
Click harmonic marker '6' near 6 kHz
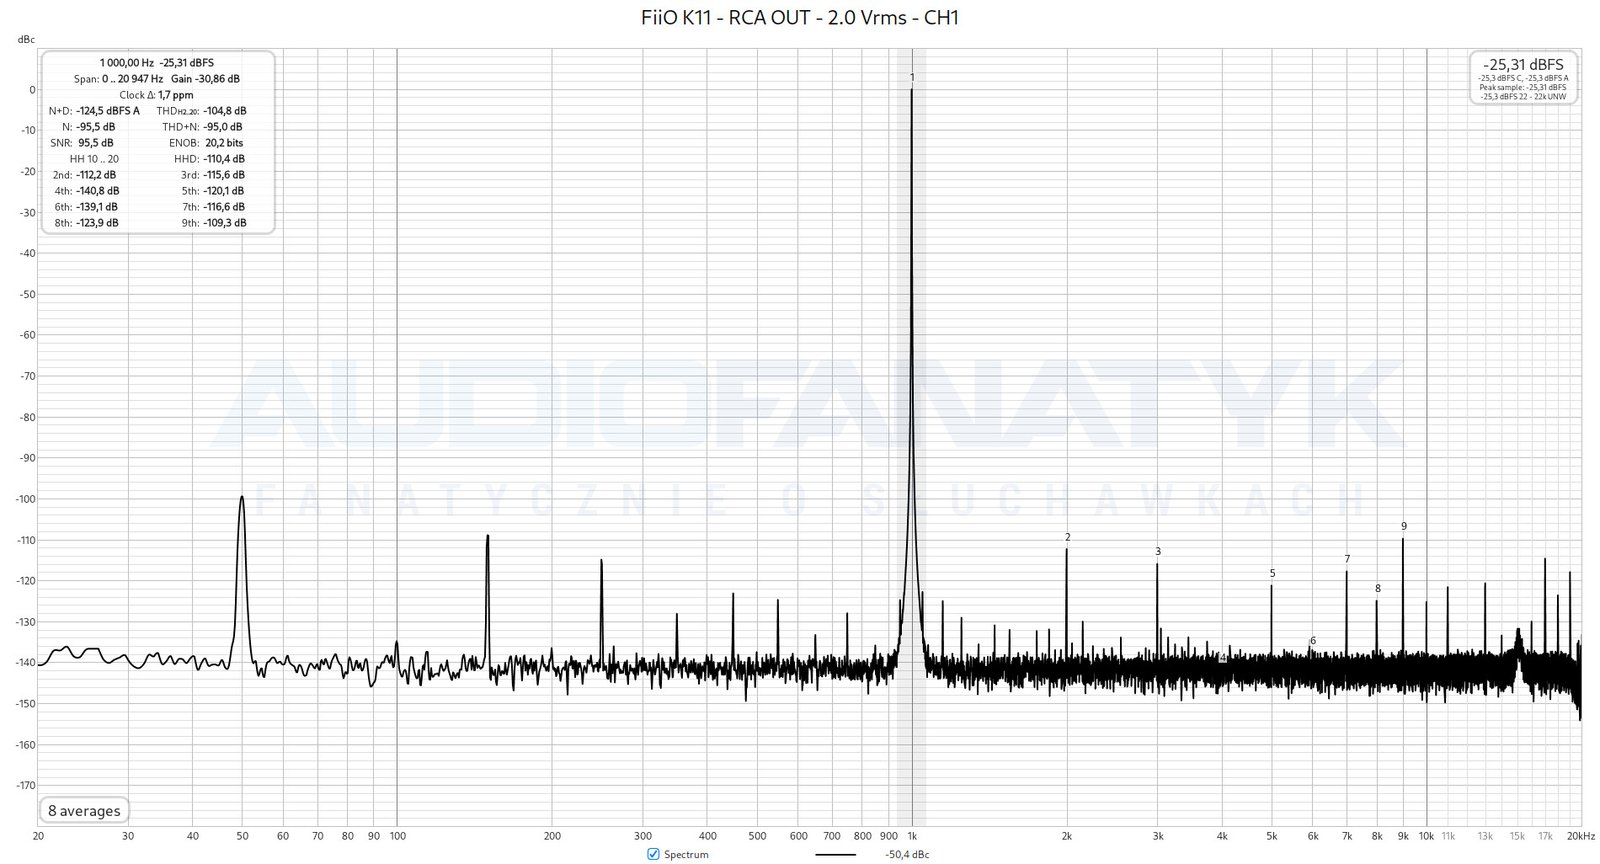[x=1313, y=640]
